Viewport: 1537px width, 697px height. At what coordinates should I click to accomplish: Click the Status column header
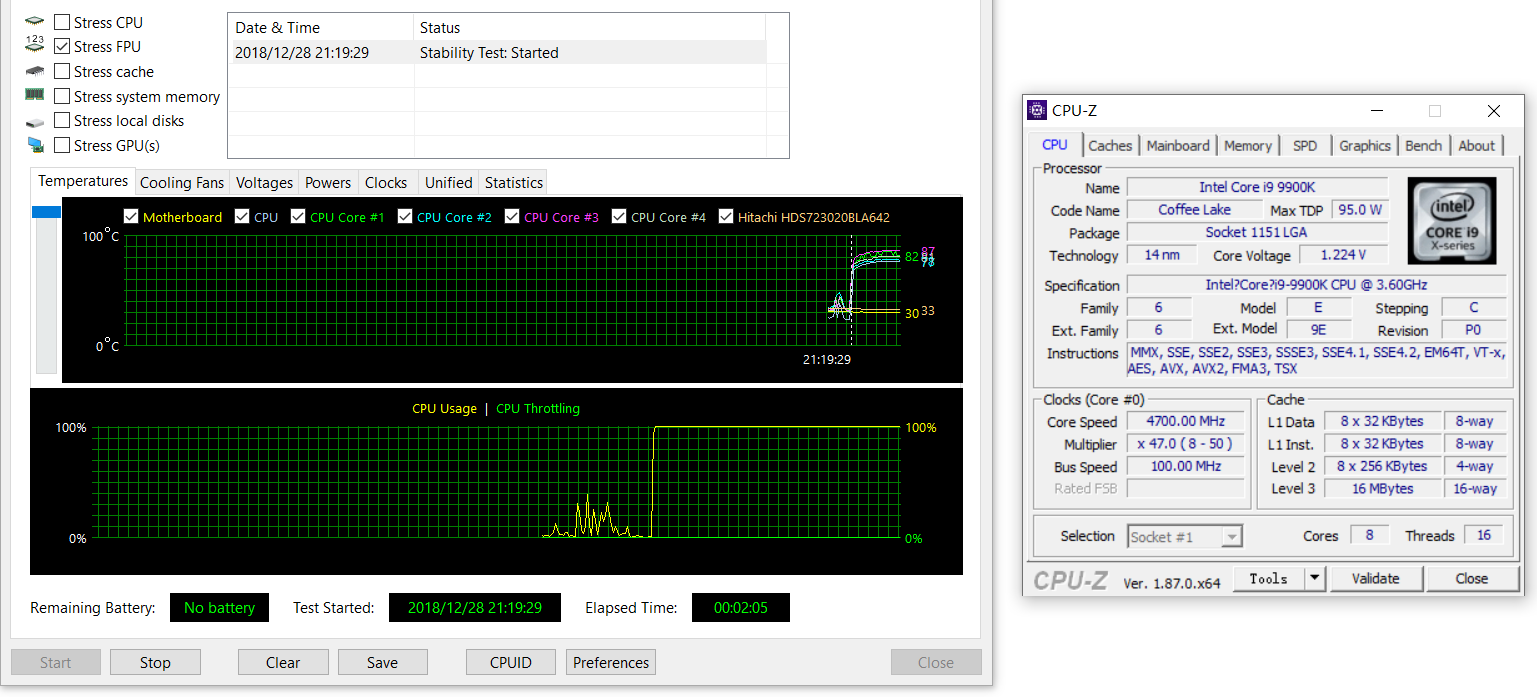(x=589, y=28)
